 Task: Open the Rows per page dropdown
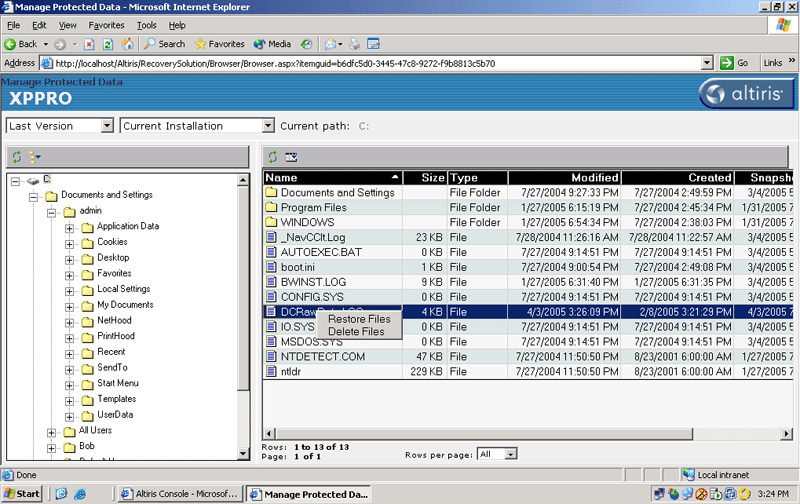tap(510, 454)
